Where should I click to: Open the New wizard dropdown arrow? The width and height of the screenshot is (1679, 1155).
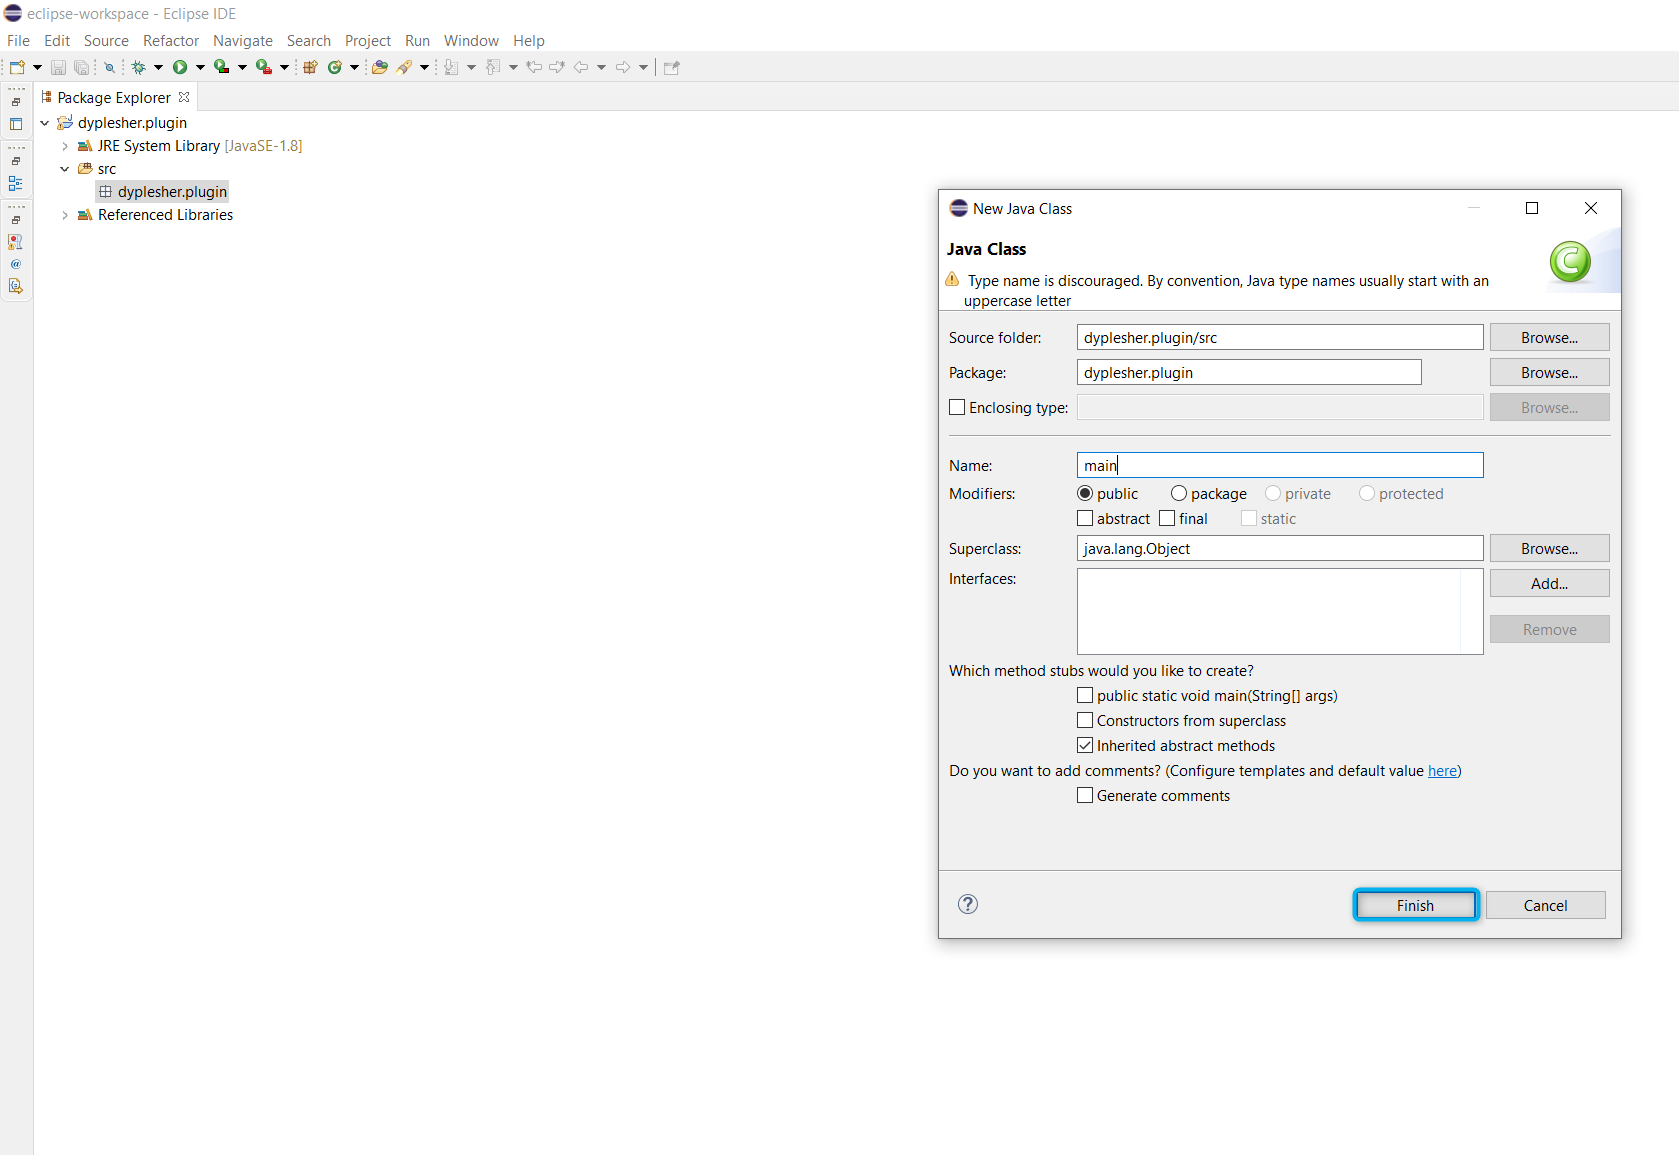coord(37,67)
